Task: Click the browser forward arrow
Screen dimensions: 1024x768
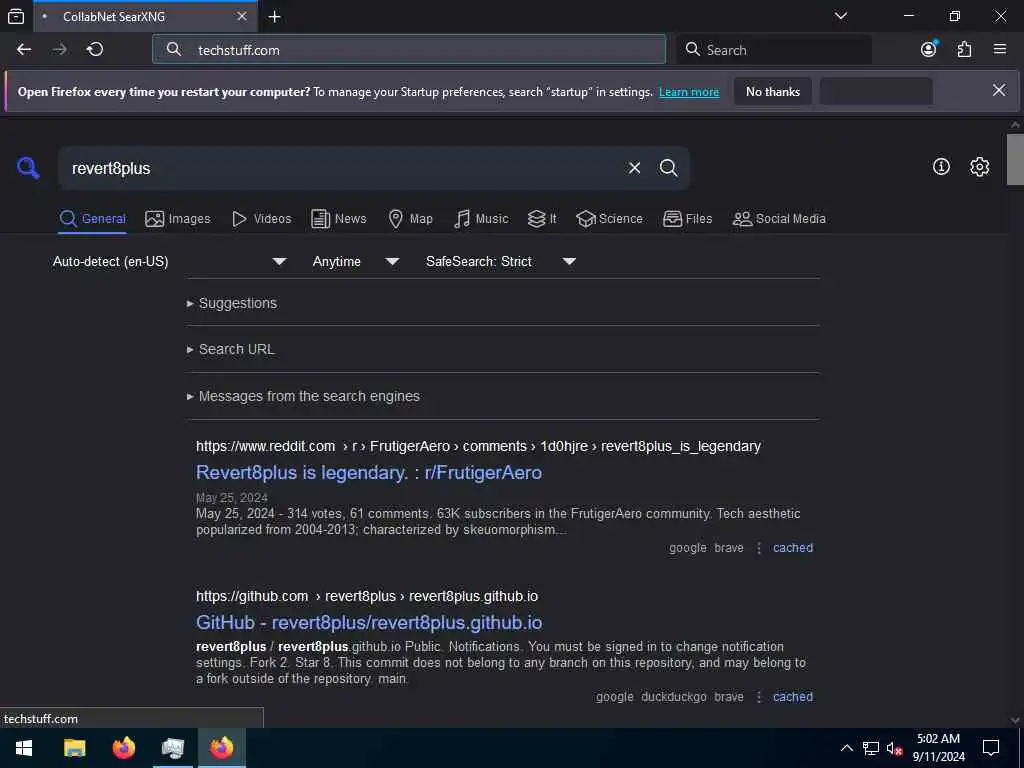Action: pyautogui.click(x=59, y=50)
